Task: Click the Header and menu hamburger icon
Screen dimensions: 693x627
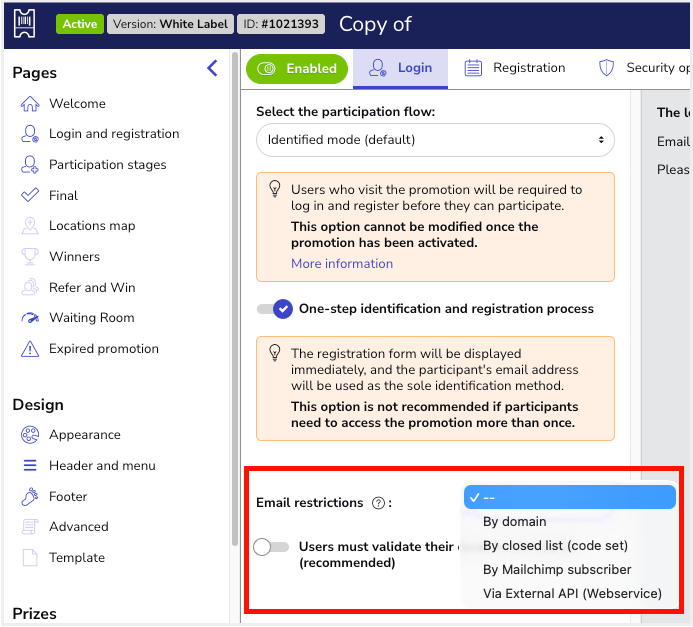Action: (x=30, y=466)
